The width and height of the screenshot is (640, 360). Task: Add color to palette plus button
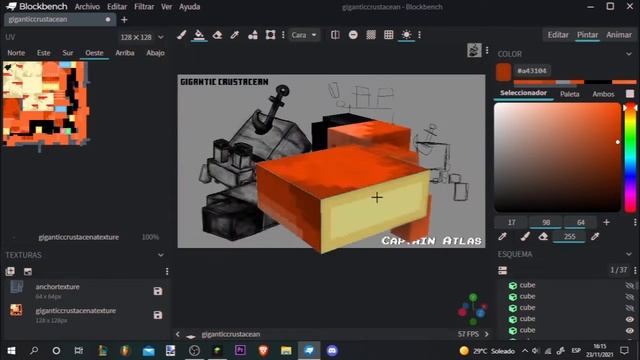(x=606, y=222)
